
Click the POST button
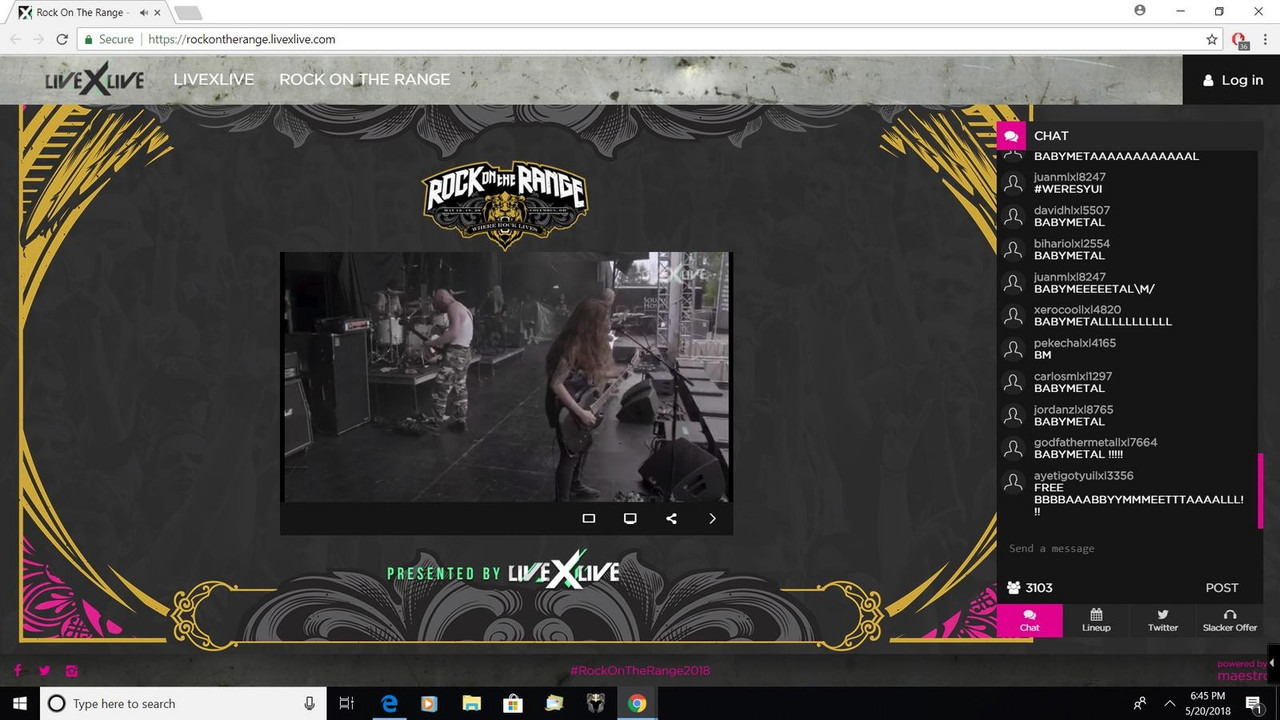coord(1221,588)
